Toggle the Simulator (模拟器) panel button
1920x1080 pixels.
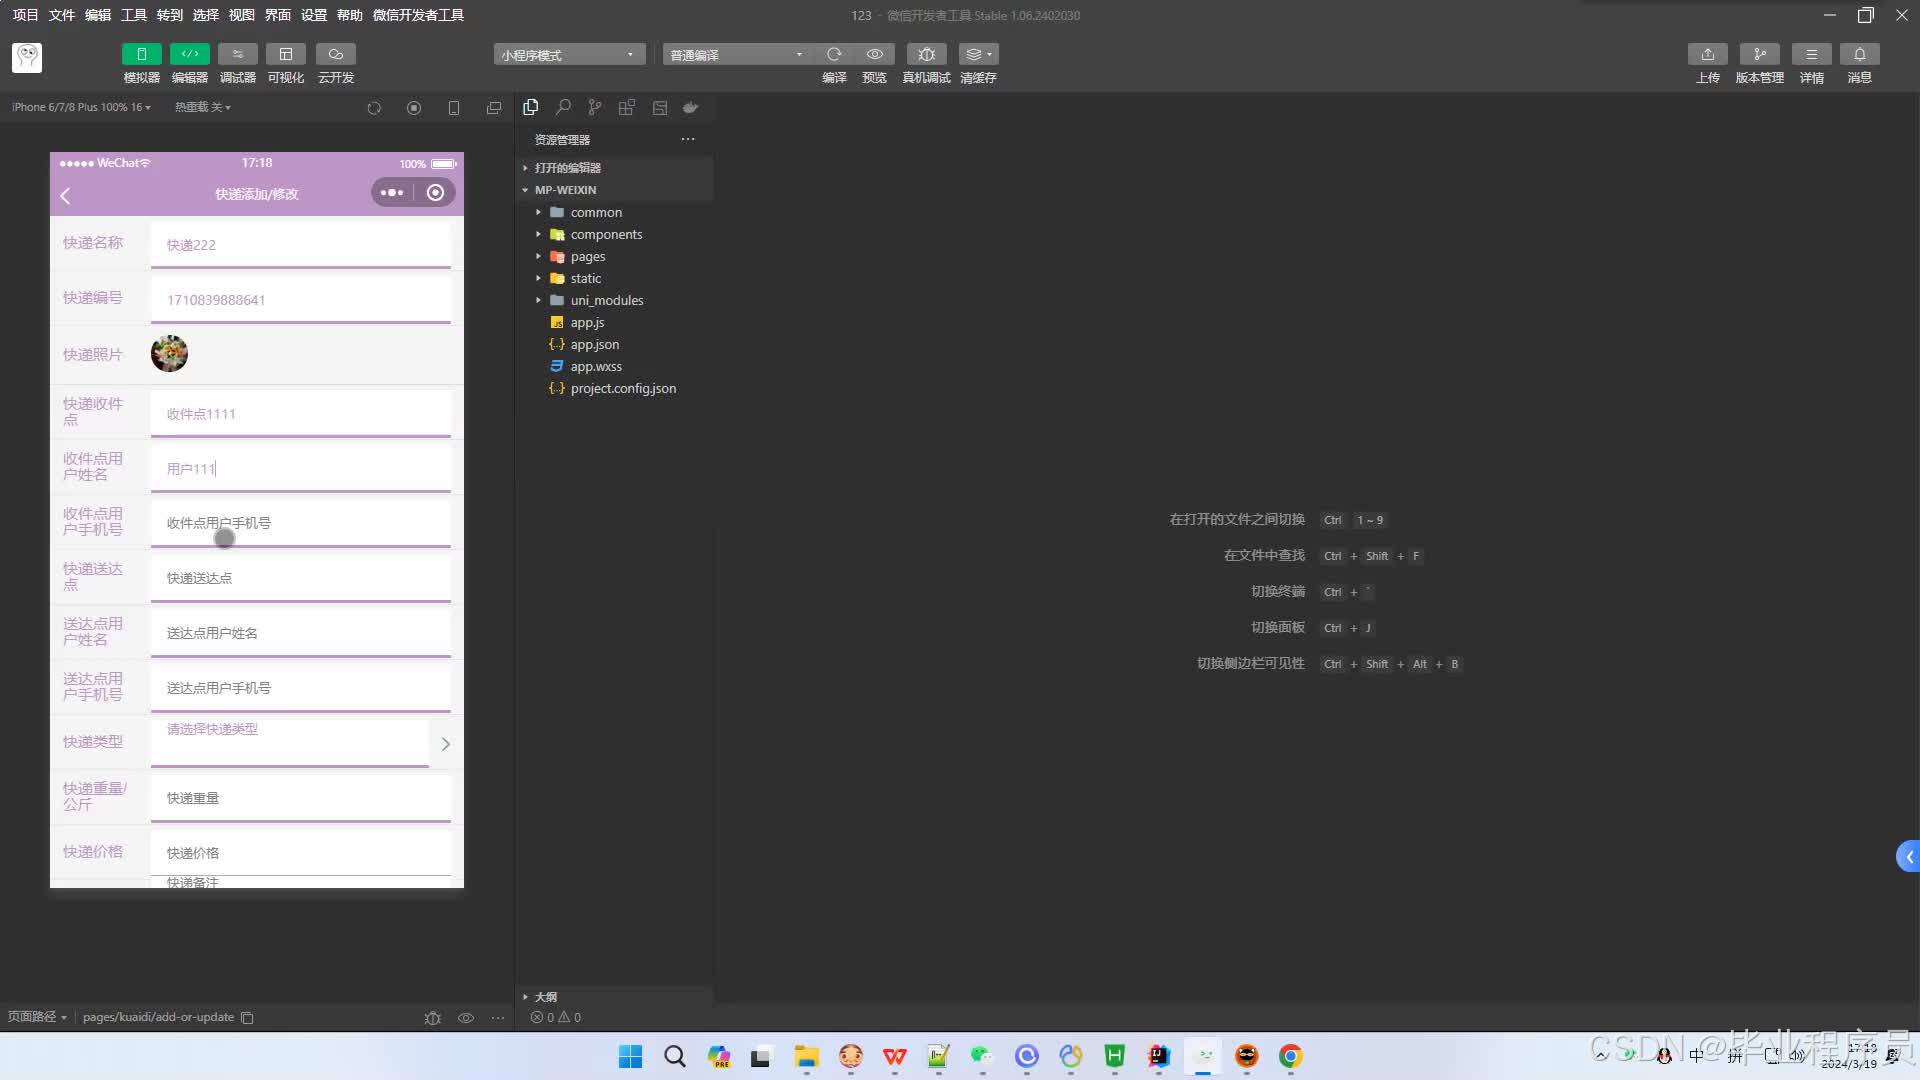click(x=141, y=54)
